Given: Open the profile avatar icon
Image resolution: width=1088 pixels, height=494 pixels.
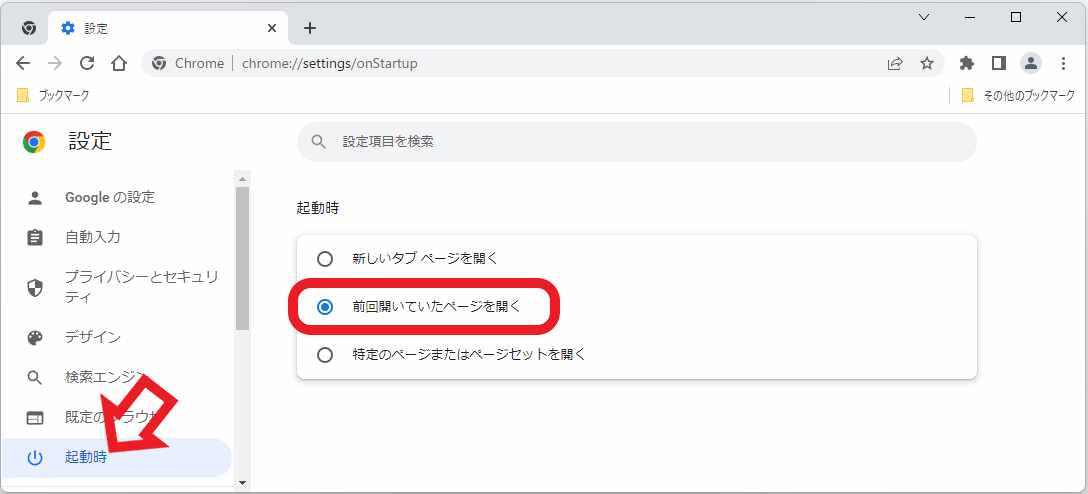Looking at the screenshot, I should point(1030,63).
